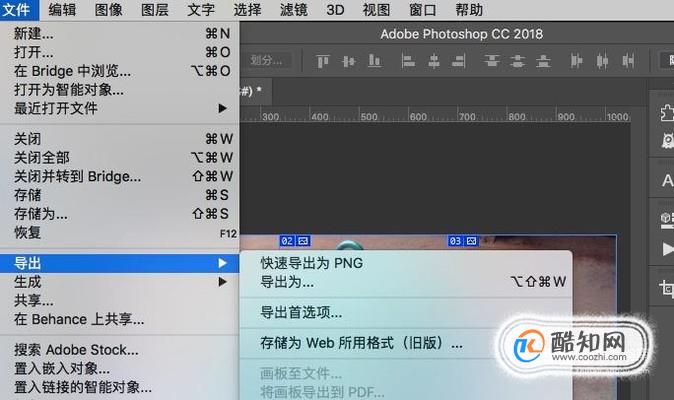Screen dimensions: 674x400
Task: Click align horizontal centers icon
Action: 434,61
